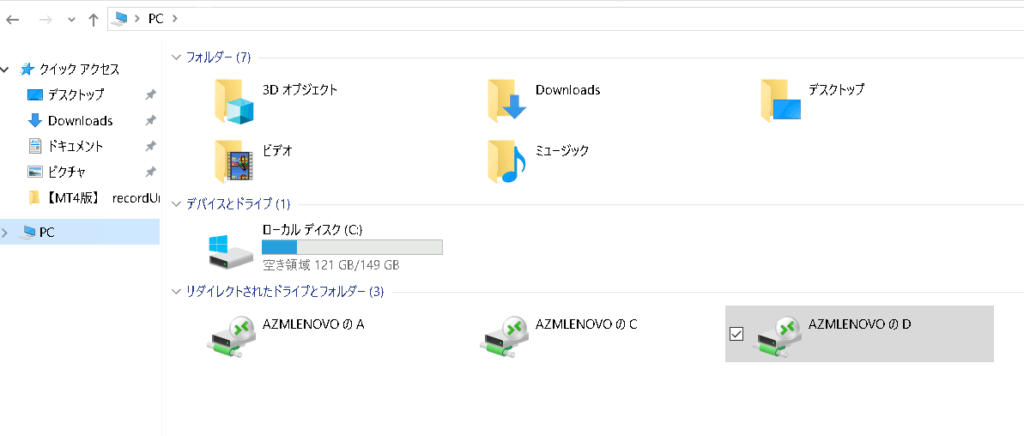Expand the PC tree node arrow
The image size is (1024, 436).
(7, 232)
